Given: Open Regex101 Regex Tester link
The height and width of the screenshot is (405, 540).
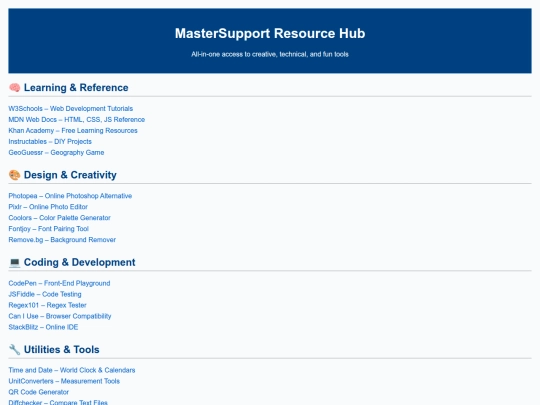Looking at the screenshot, I should (x=48, y=305).
